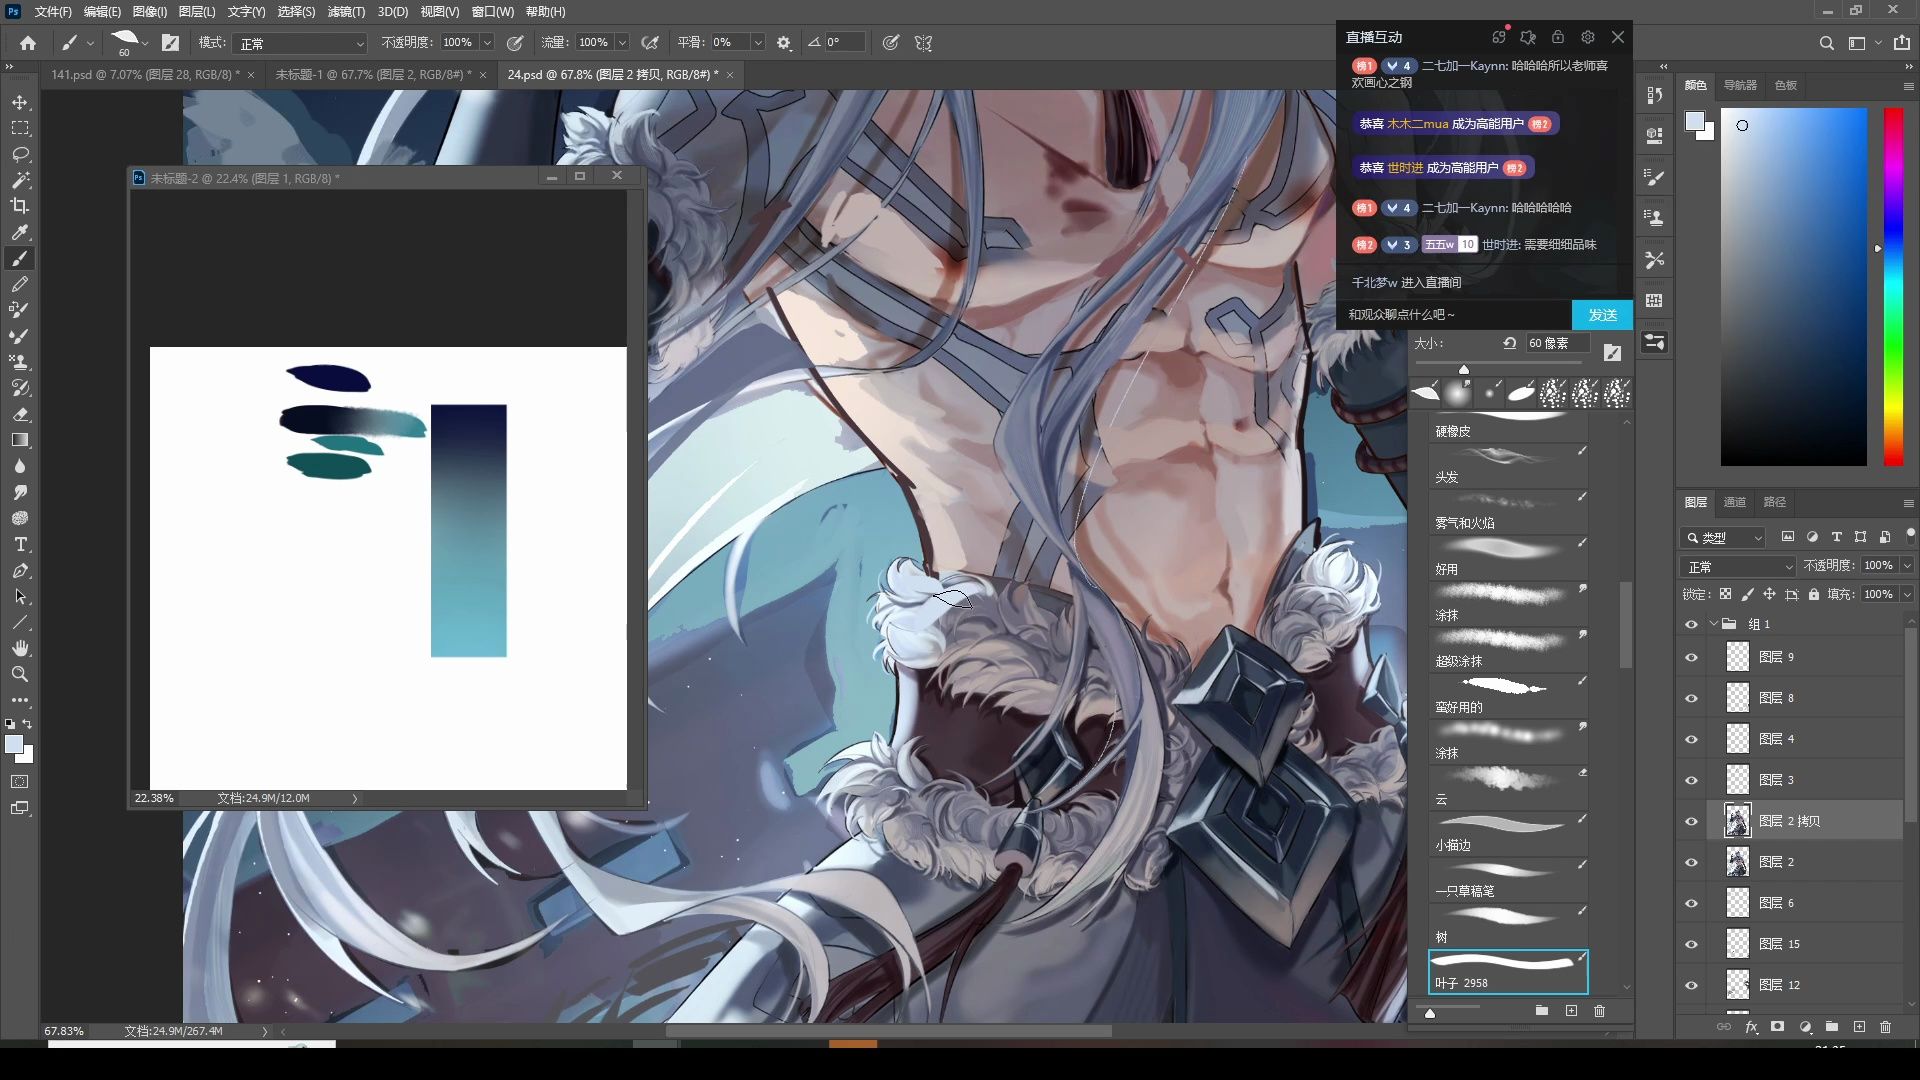Open smoothing 0% dropdown arrow
The image size is (1920, 1080).
click(758, 43)
